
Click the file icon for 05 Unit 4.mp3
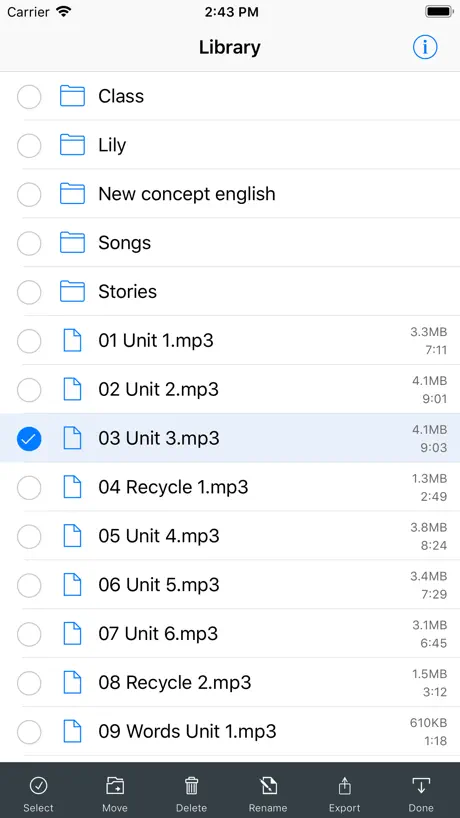click(72, 536)
